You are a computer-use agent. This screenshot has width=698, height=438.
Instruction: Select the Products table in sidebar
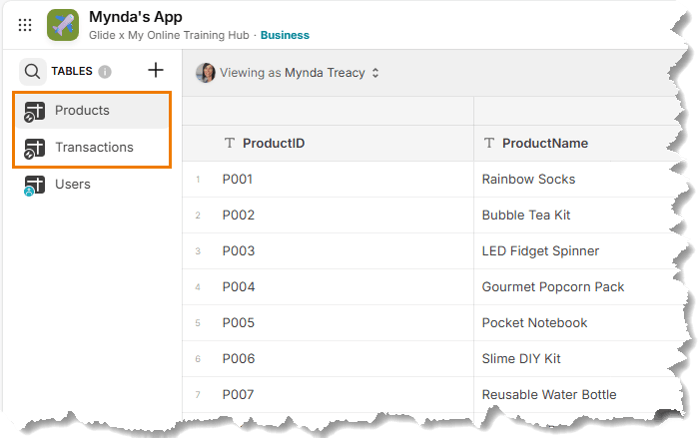[x=92, y=111]
